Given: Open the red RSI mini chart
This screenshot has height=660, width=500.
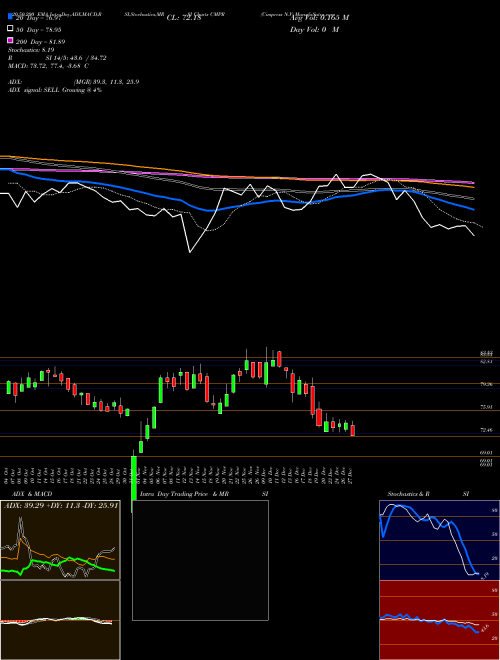Looking at the screenshot, I should click(439, 620).
